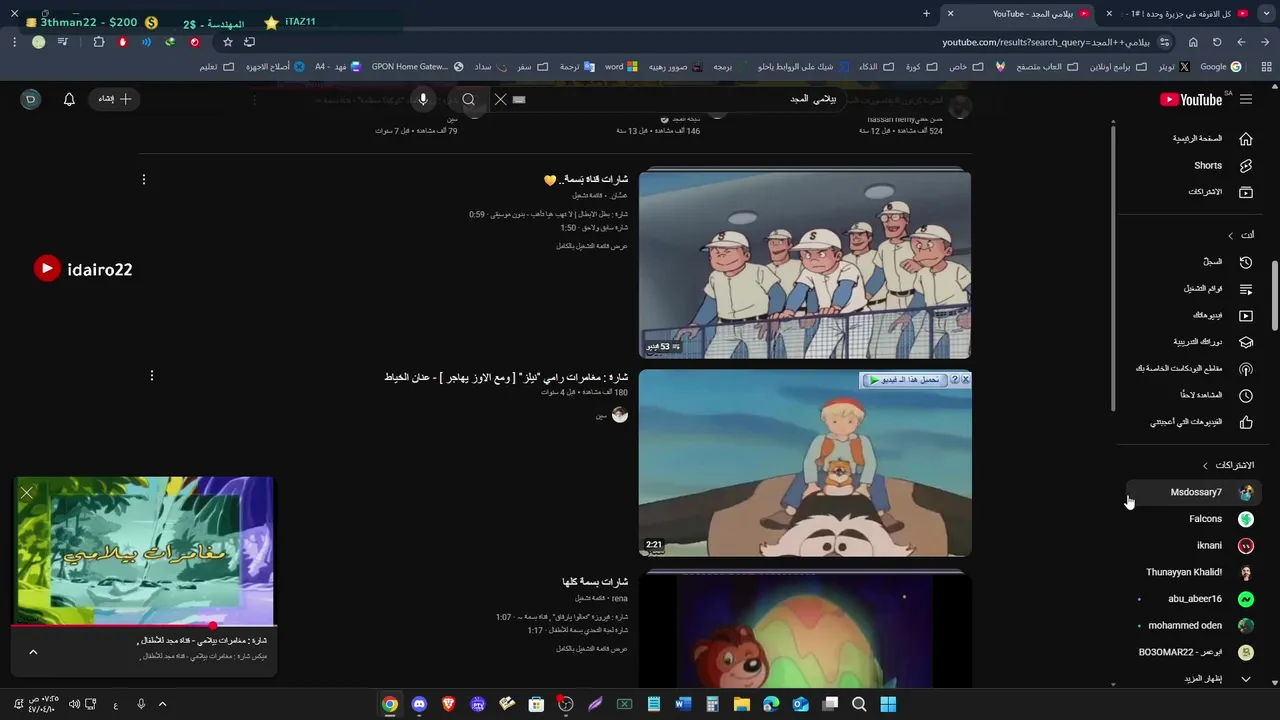This screenshot has height=720, width=1280.
Task: Open options menu for Rami adventures video
Action: (152, 376)
